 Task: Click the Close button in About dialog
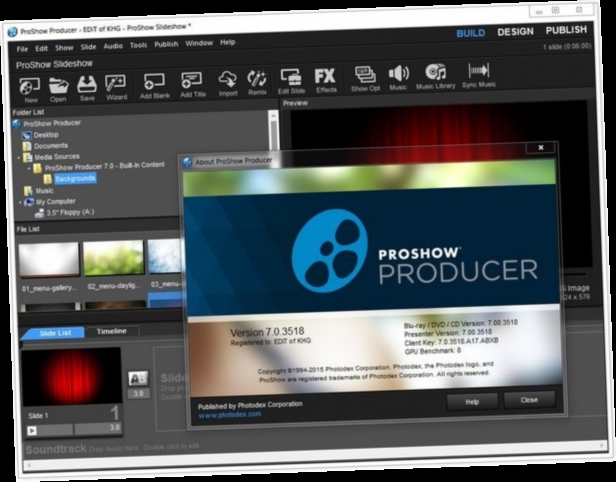[529, 400]
